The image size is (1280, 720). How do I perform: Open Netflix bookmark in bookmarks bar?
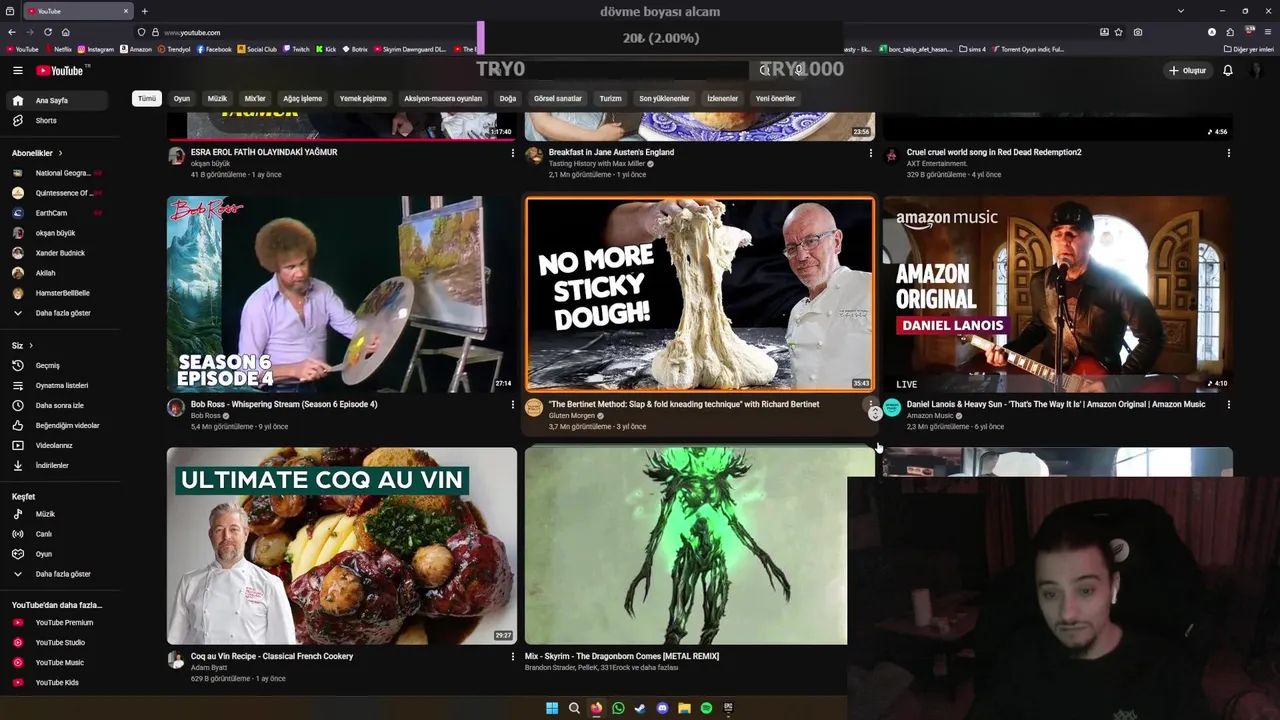58,49
